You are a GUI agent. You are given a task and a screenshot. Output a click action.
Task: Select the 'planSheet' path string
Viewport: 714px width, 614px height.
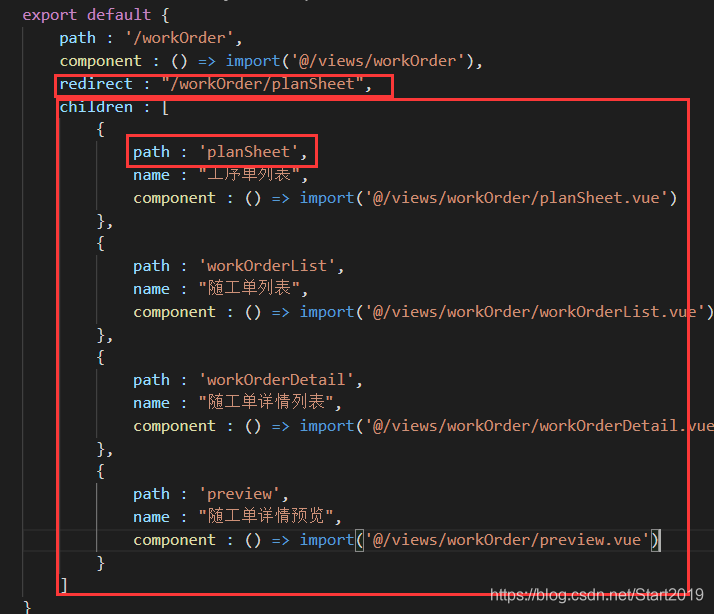point(248,152)
